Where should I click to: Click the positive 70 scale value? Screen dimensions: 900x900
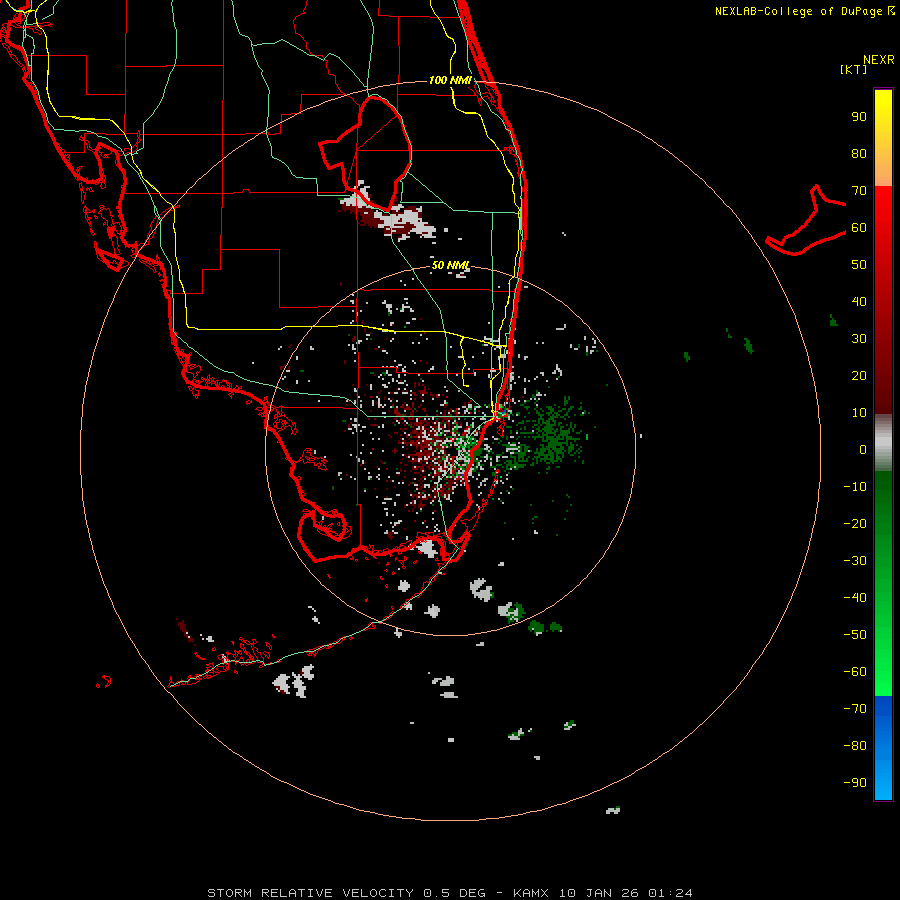pyautogui.click(x=859, y=191)
